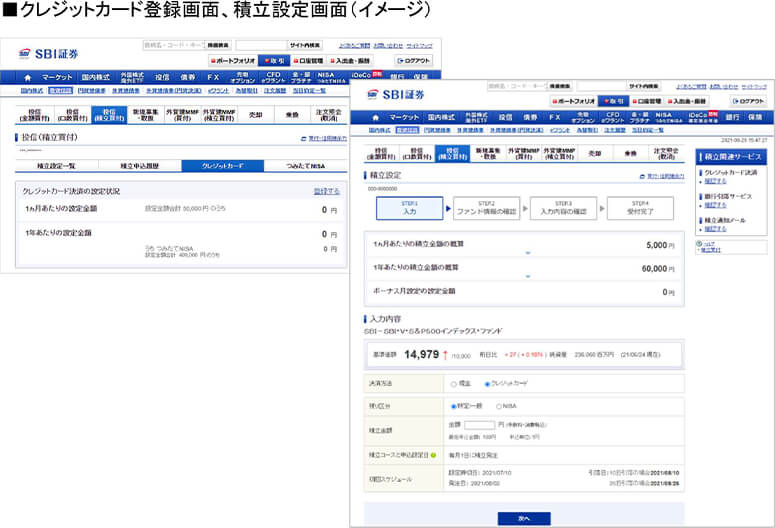Click 口座管理 button in the left window
The height and width of the screenshot is (528, 775).
click(x=308, y=60)
